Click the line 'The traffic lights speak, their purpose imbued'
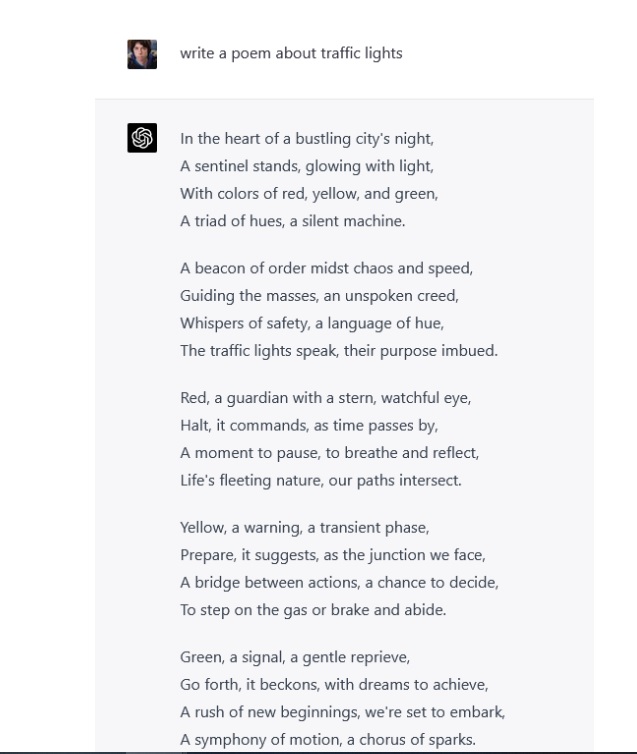Screen dimensions: 637x754 pyautogui.click(x=339, y=351)
